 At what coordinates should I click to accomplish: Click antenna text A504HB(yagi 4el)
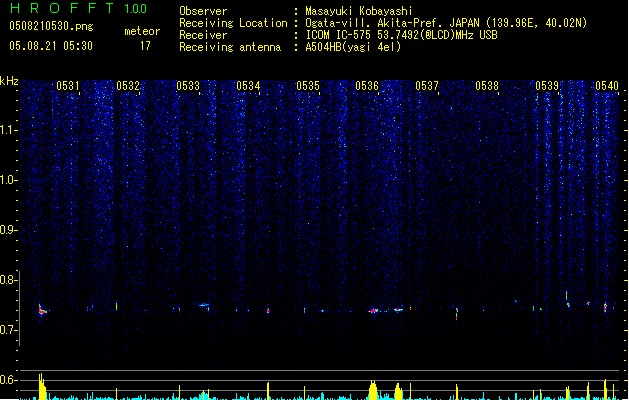353,47
